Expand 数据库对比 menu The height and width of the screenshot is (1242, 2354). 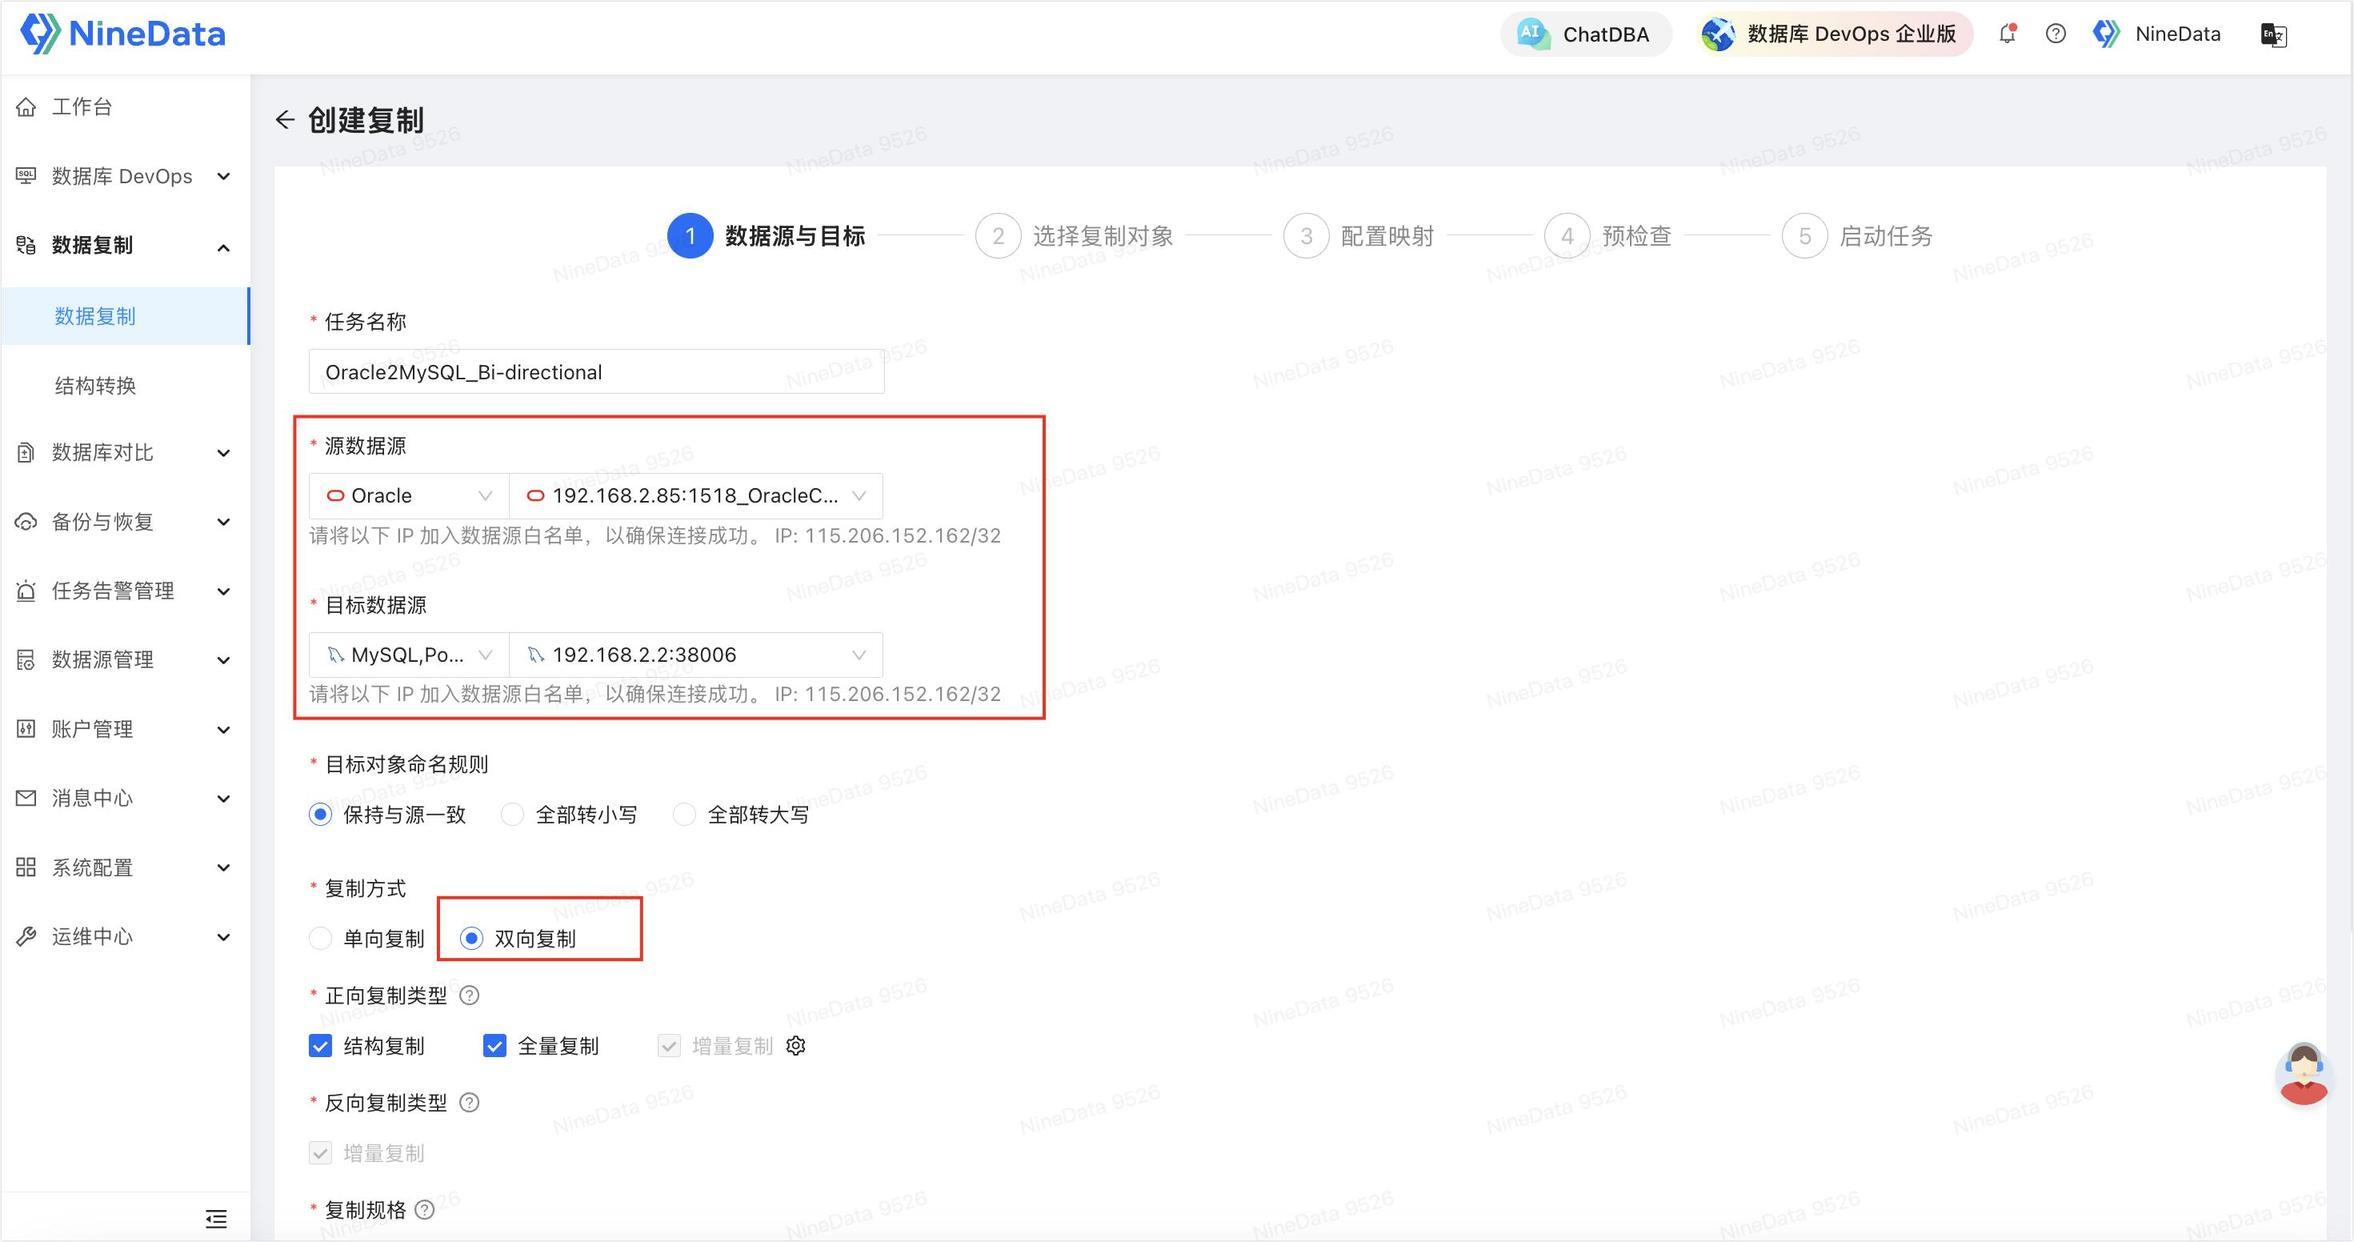(125, 453)
